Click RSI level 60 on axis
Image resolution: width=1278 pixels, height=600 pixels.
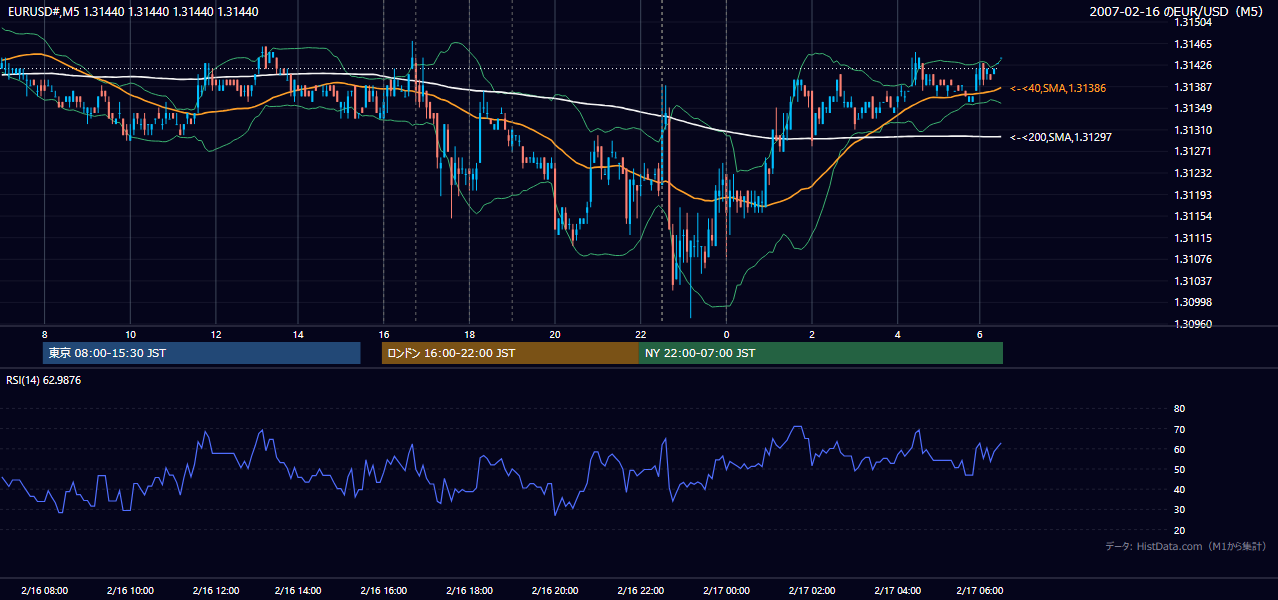pyautogui.click(x=1179, y=449)
